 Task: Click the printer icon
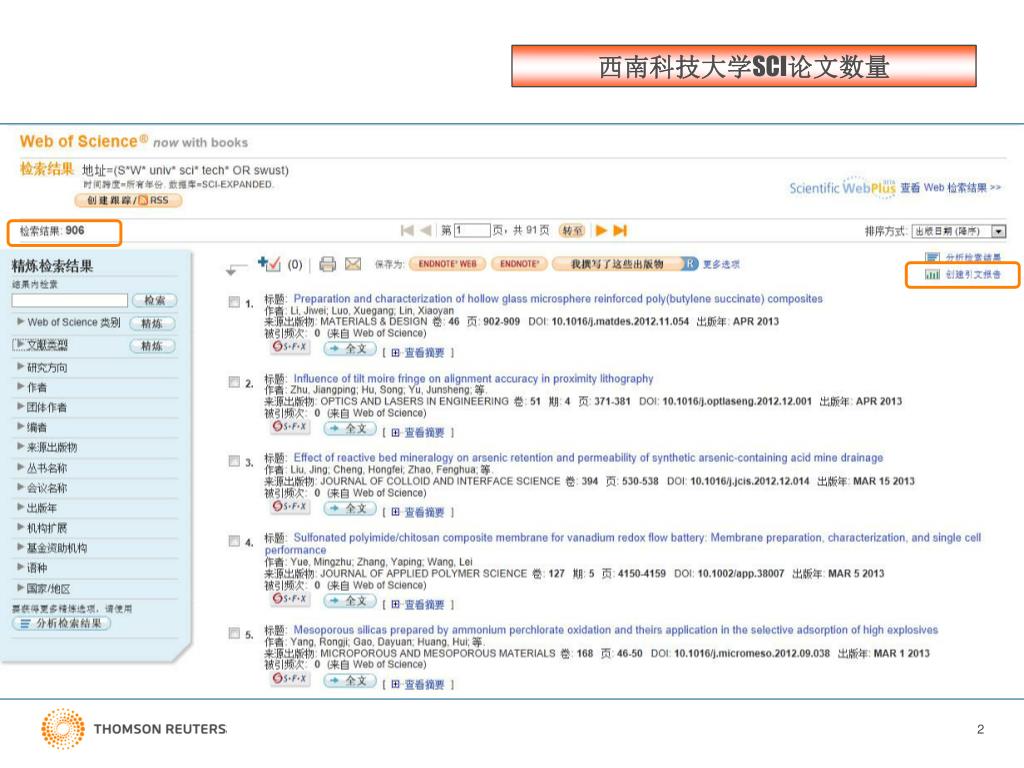point(327,264)
